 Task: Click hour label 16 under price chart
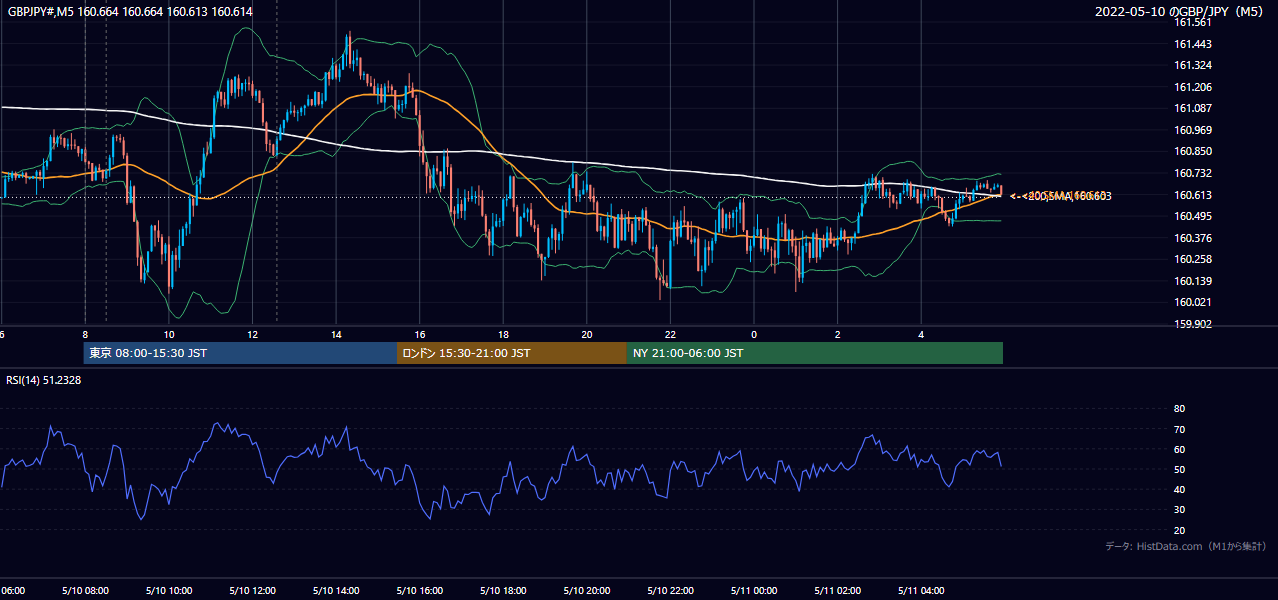tap(420, 335)
